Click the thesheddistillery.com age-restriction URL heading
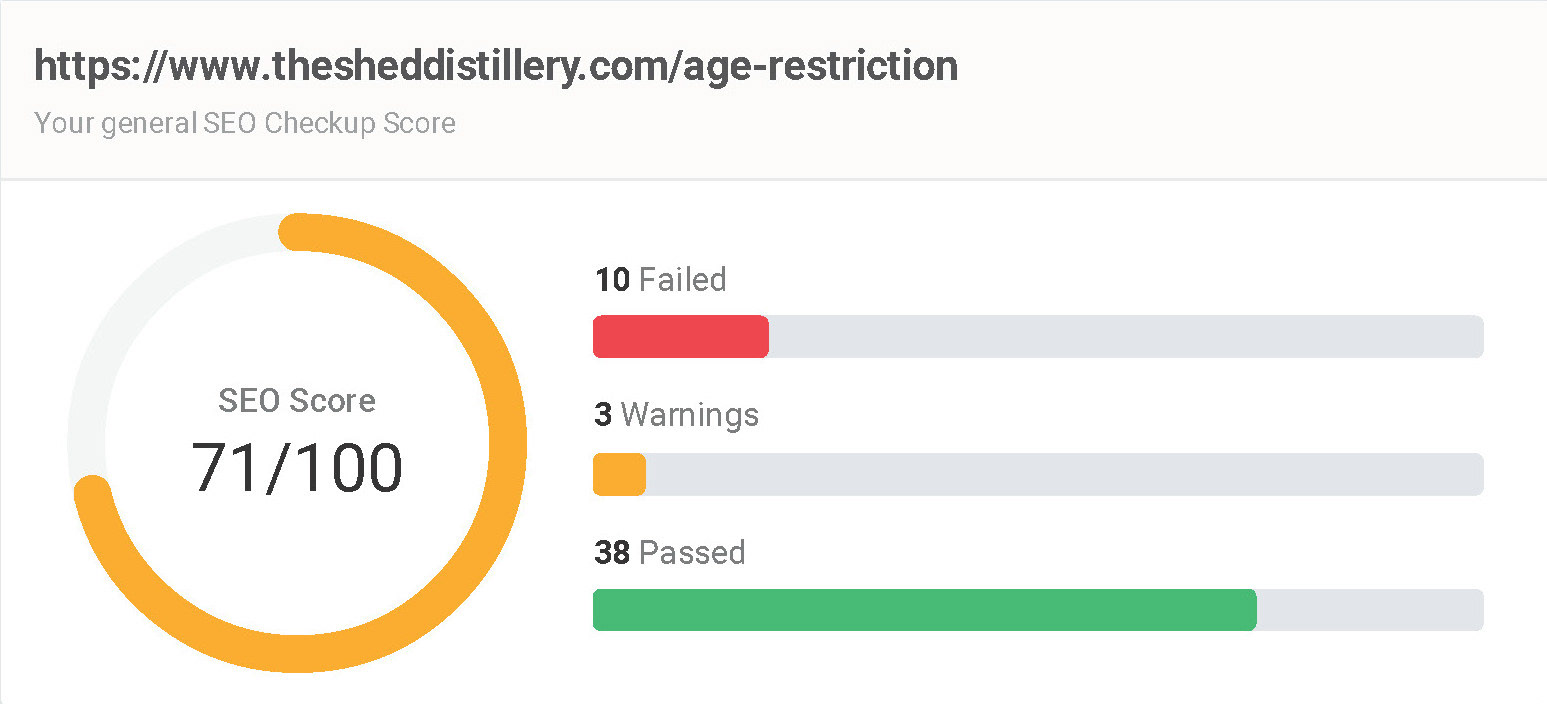The image size is (1547, 704). [496, 67]
